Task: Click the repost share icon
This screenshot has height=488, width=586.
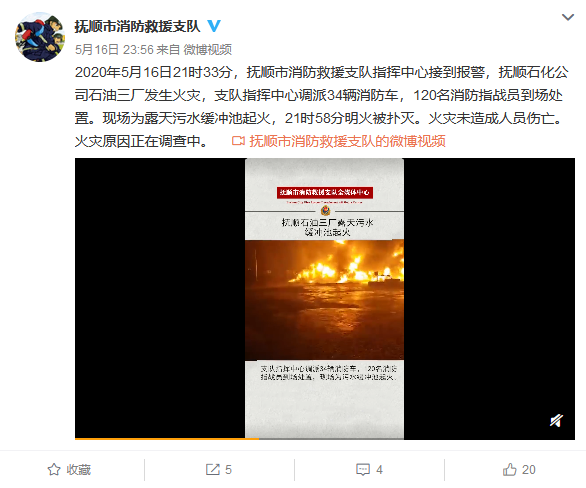Action: click(213, 469)
